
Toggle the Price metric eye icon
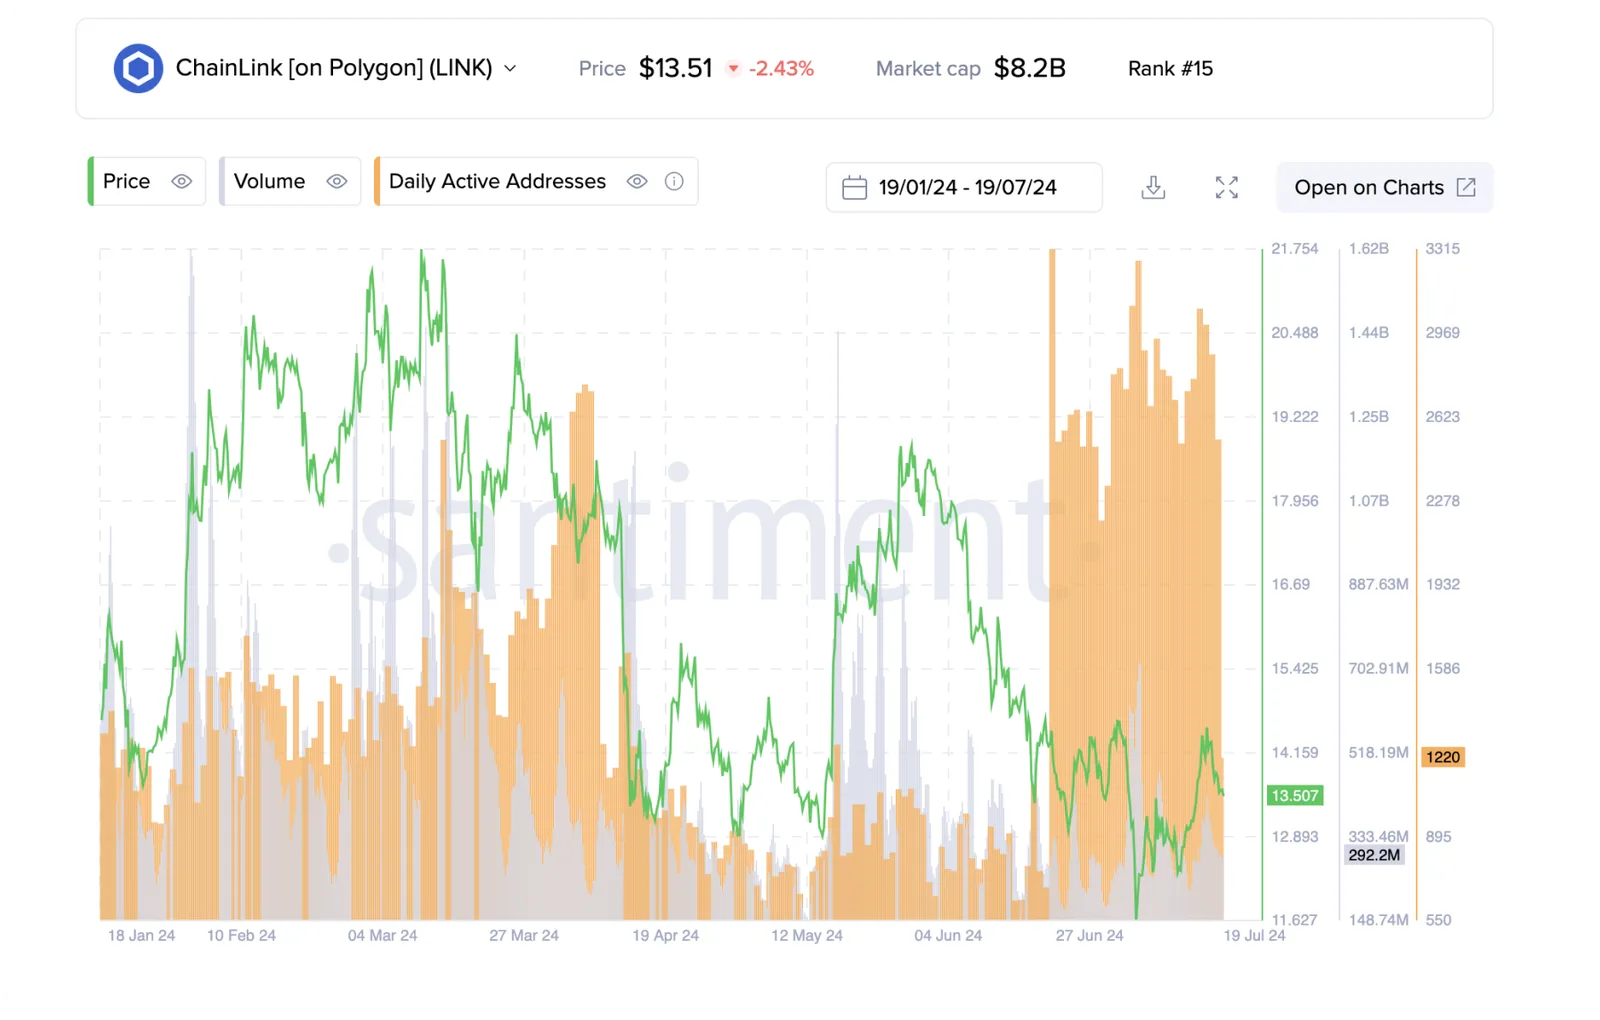point(181,182)
